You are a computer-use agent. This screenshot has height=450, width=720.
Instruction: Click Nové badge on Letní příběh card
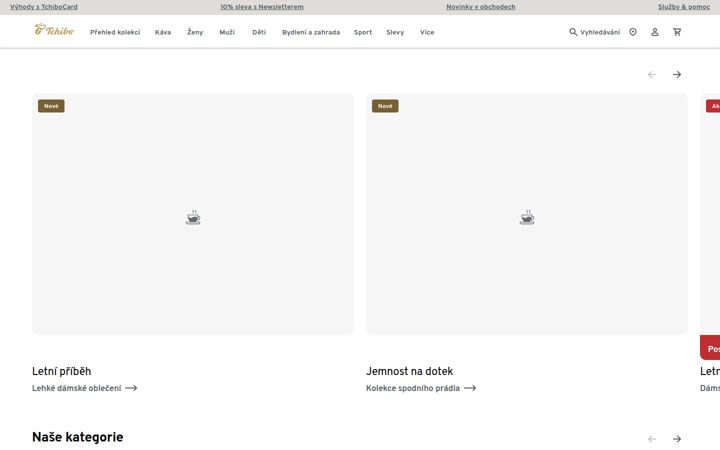pyautogui.click(x=51, y=106)
